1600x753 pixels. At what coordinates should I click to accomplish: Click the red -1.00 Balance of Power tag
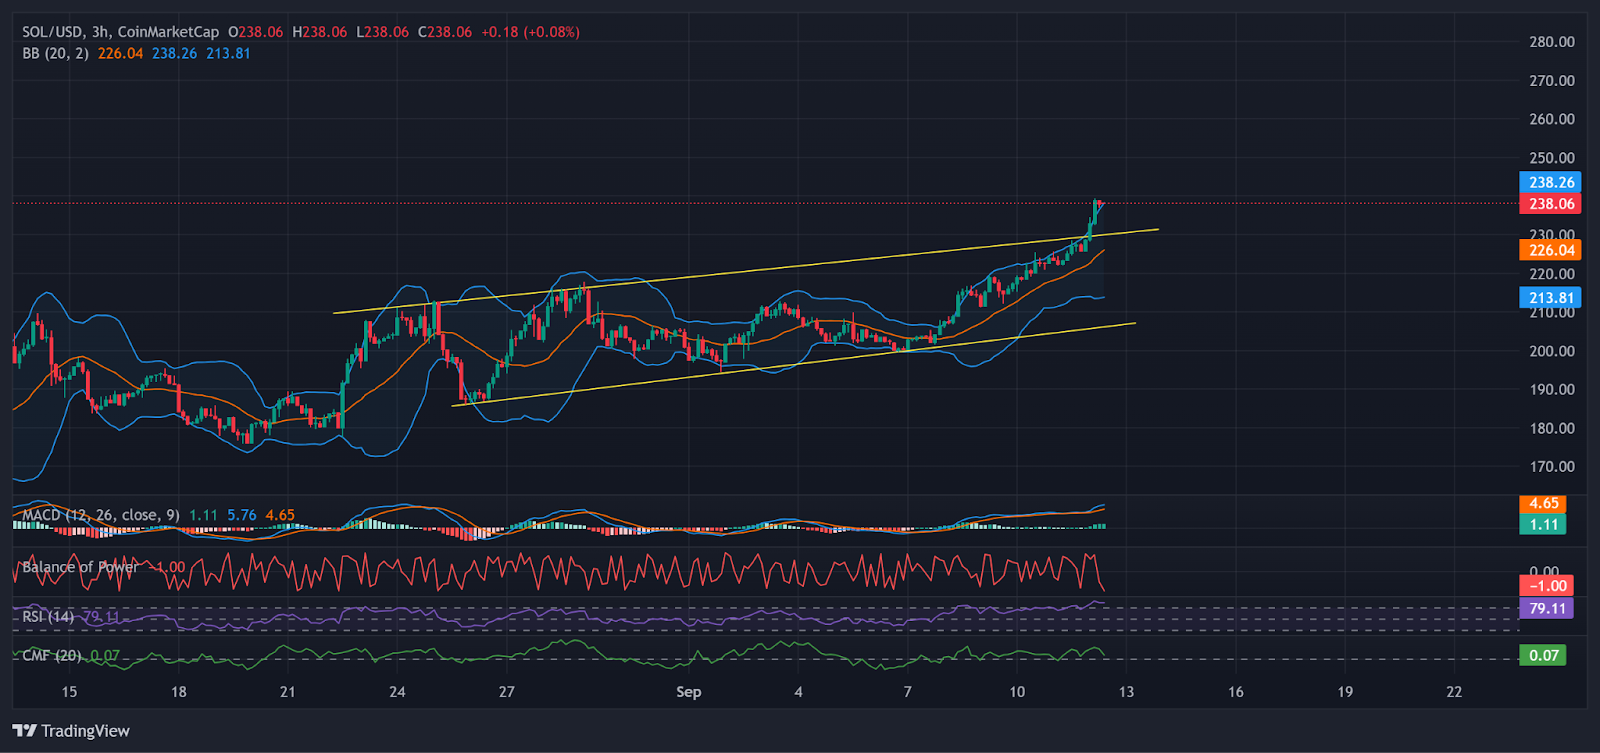tap(1546, 586)
